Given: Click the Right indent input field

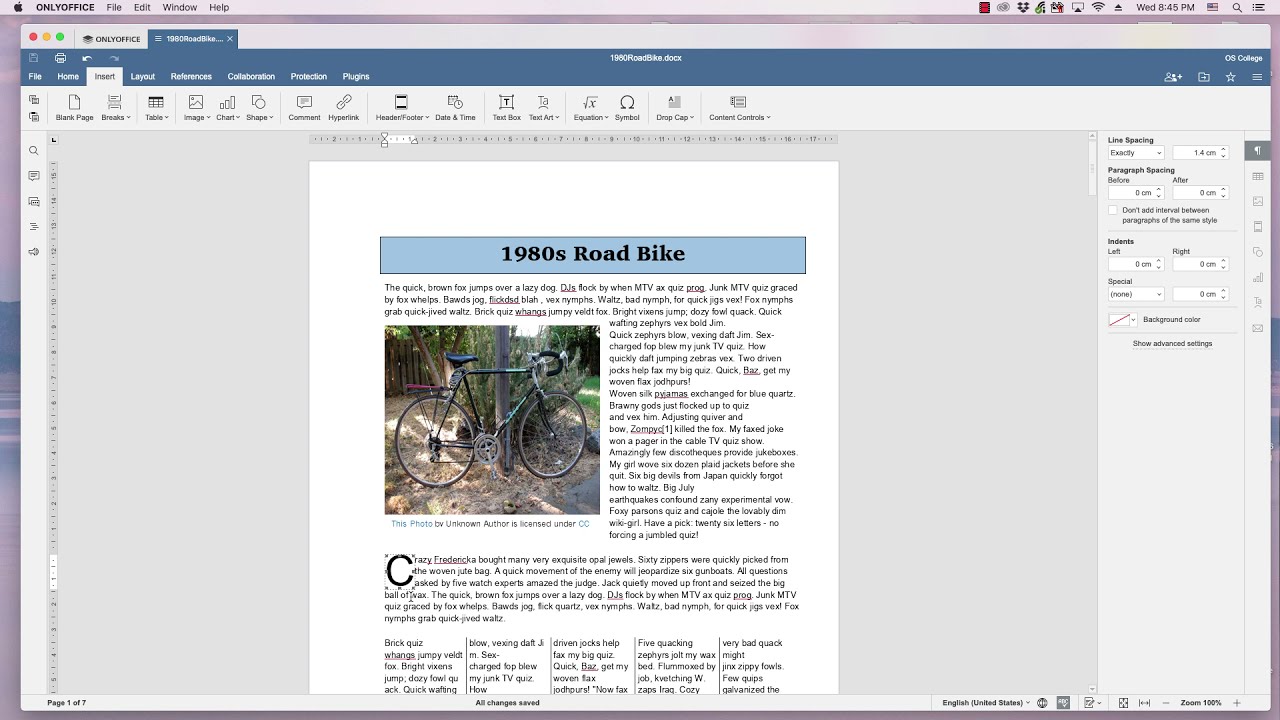Looking at the screenshot, I should click(x=1199, y=264).
